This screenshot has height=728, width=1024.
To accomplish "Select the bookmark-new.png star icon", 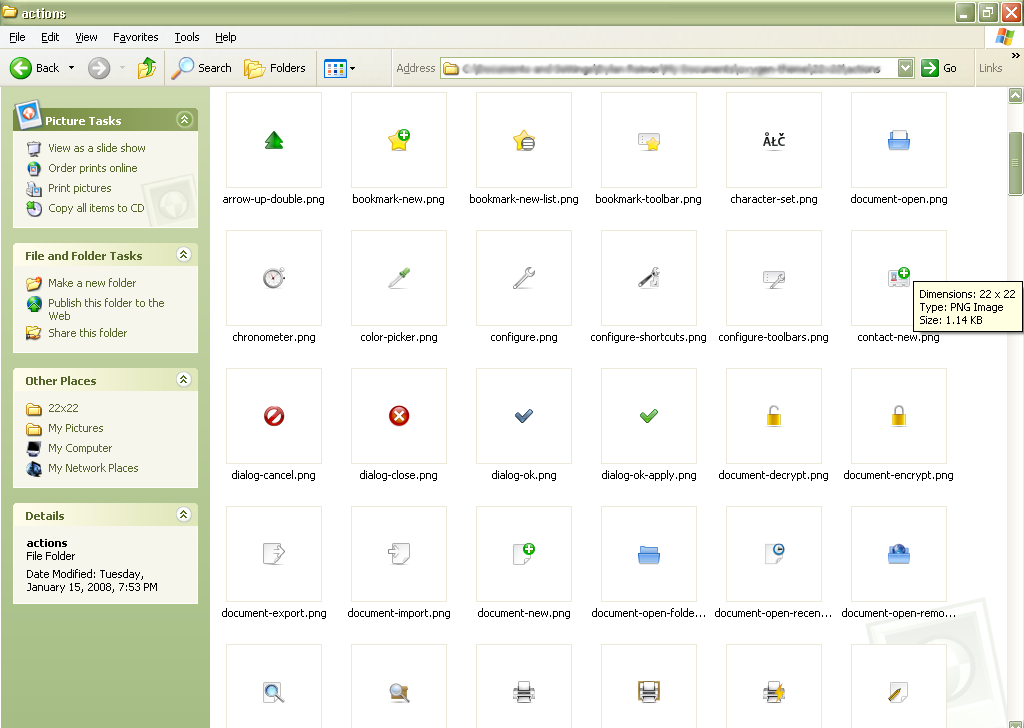I will (x=398, y=139).
